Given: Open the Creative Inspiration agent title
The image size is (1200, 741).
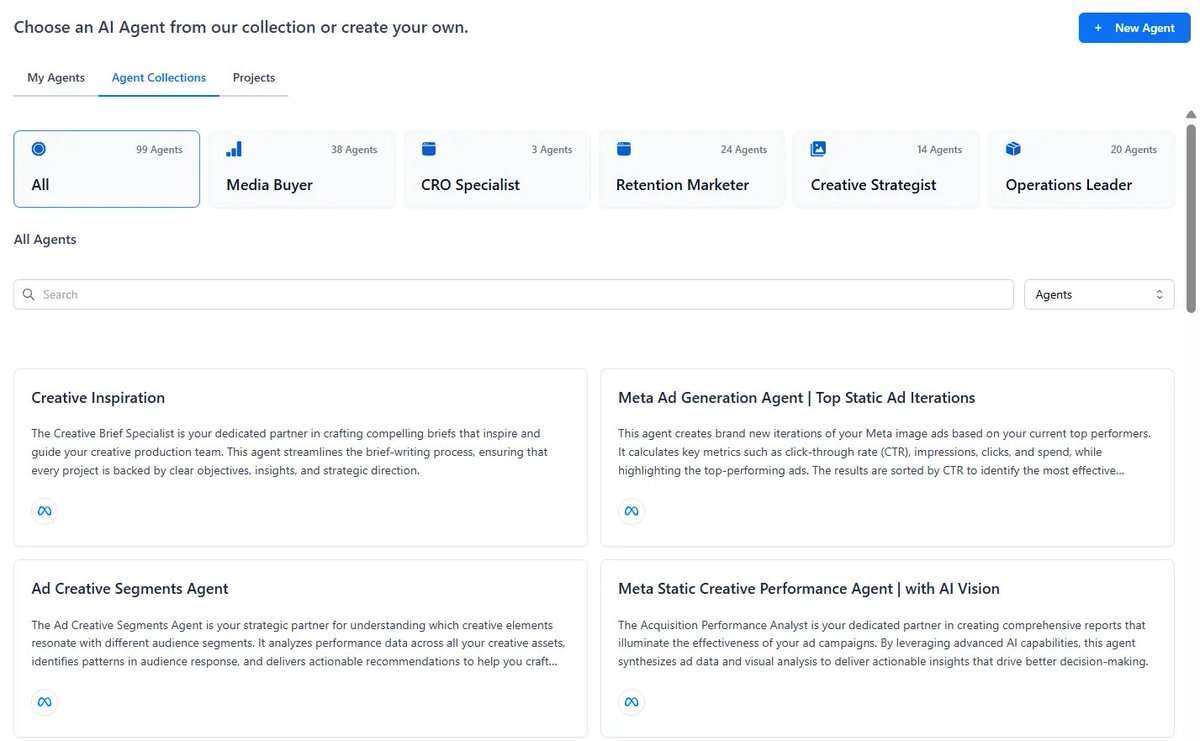Looking at the screenshot, I should tap(98, 398).
